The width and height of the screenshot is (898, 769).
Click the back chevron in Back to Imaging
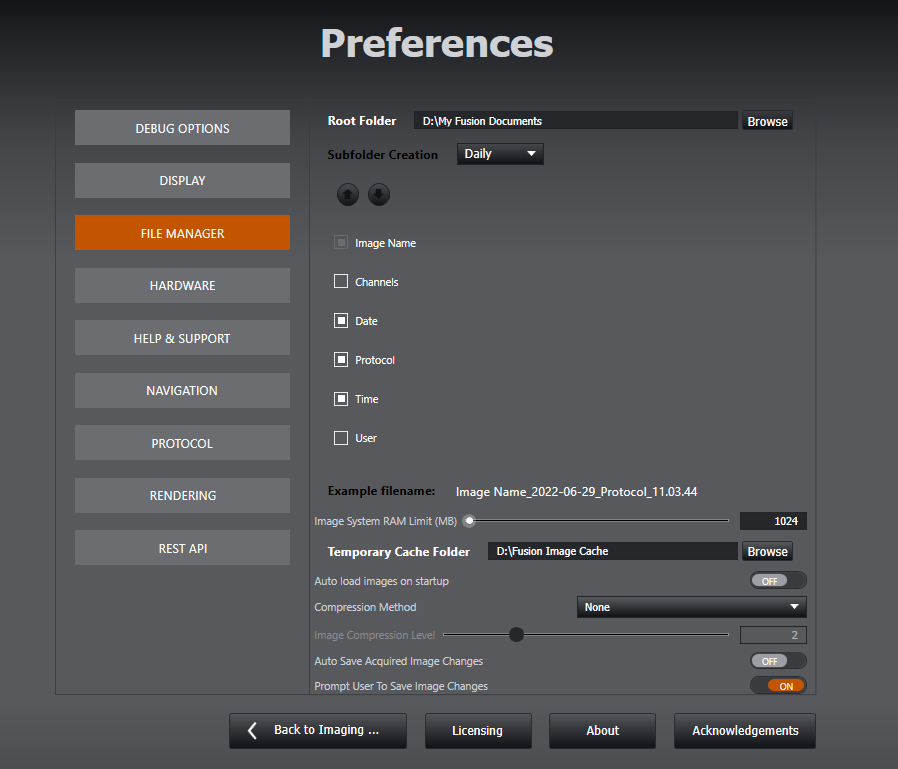[x=253, y=730]
